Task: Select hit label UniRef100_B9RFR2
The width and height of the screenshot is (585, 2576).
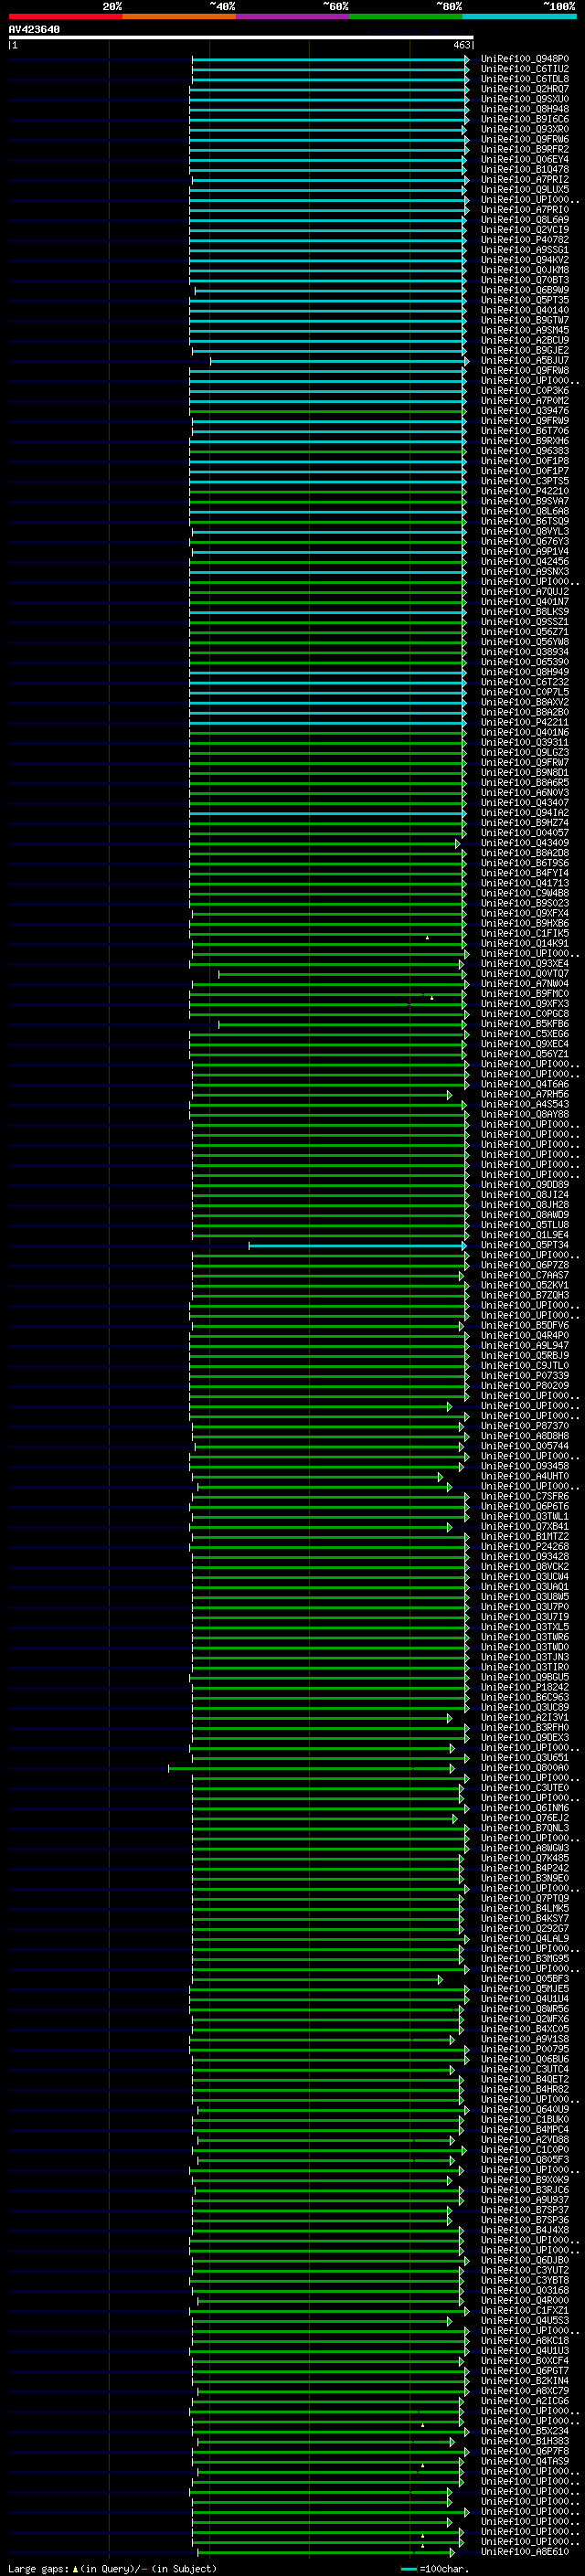Action: (x=525, y=149)
